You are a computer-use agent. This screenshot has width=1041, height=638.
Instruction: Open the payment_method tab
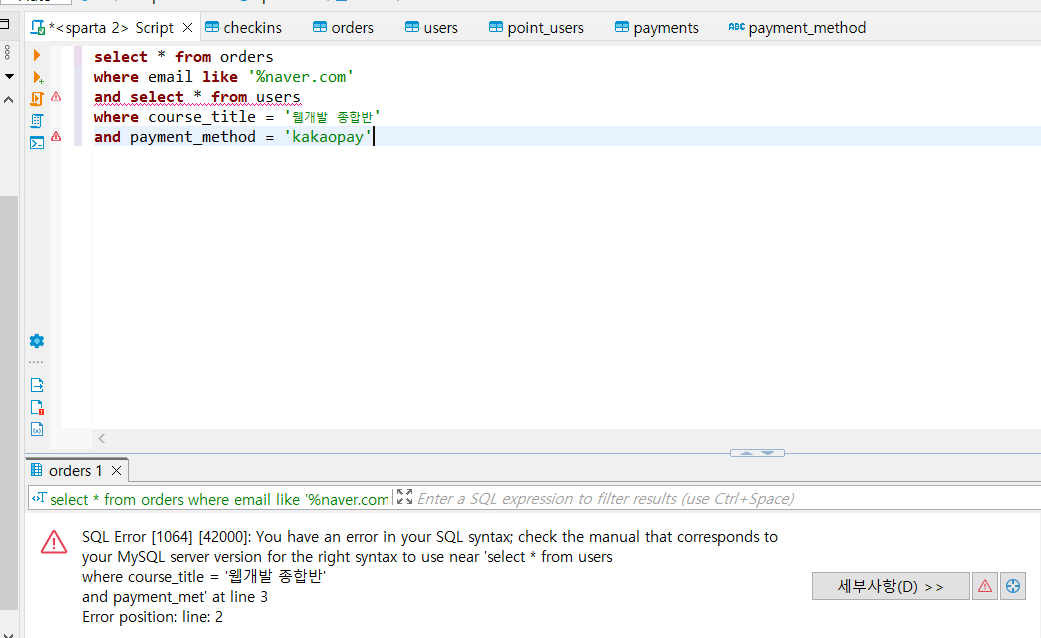(x=797, y=28)
